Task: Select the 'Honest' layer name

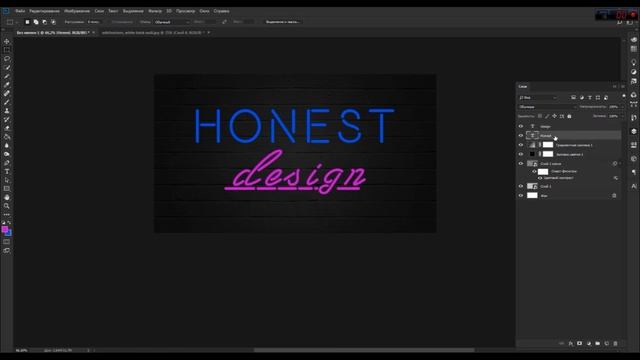Action: (546, 136)
